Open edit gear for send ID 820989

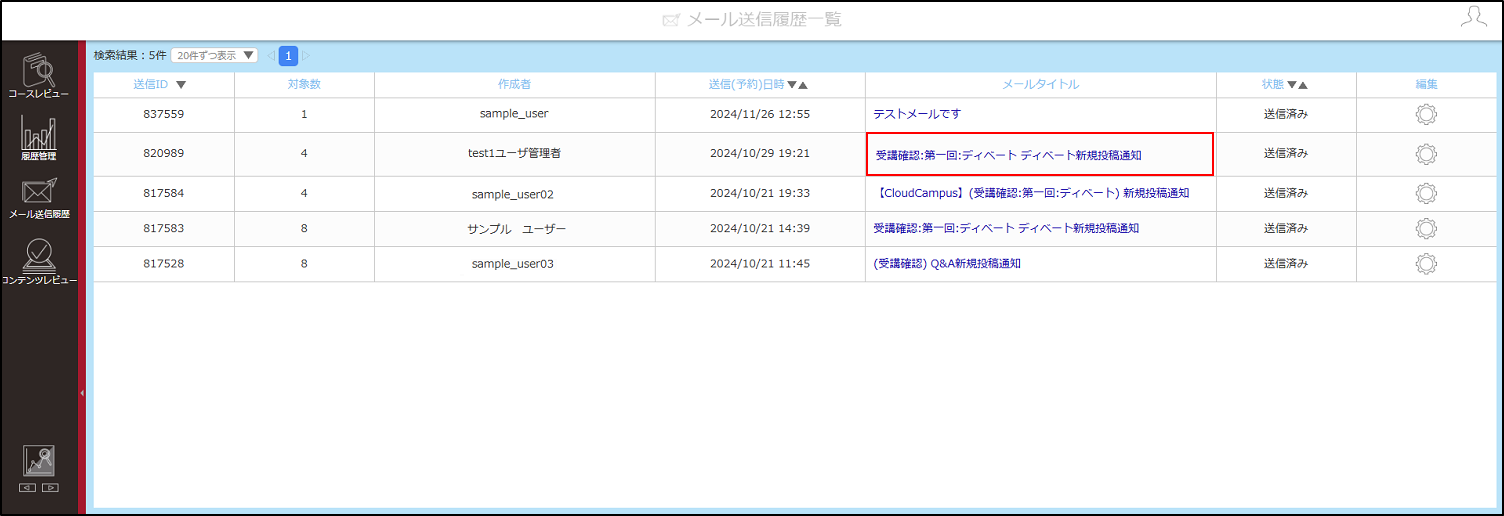pos(1426,154)
